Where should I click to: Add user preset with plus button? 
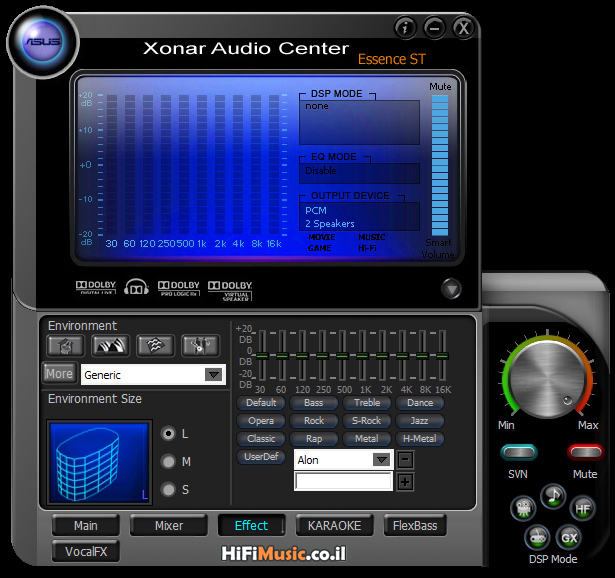405,482
